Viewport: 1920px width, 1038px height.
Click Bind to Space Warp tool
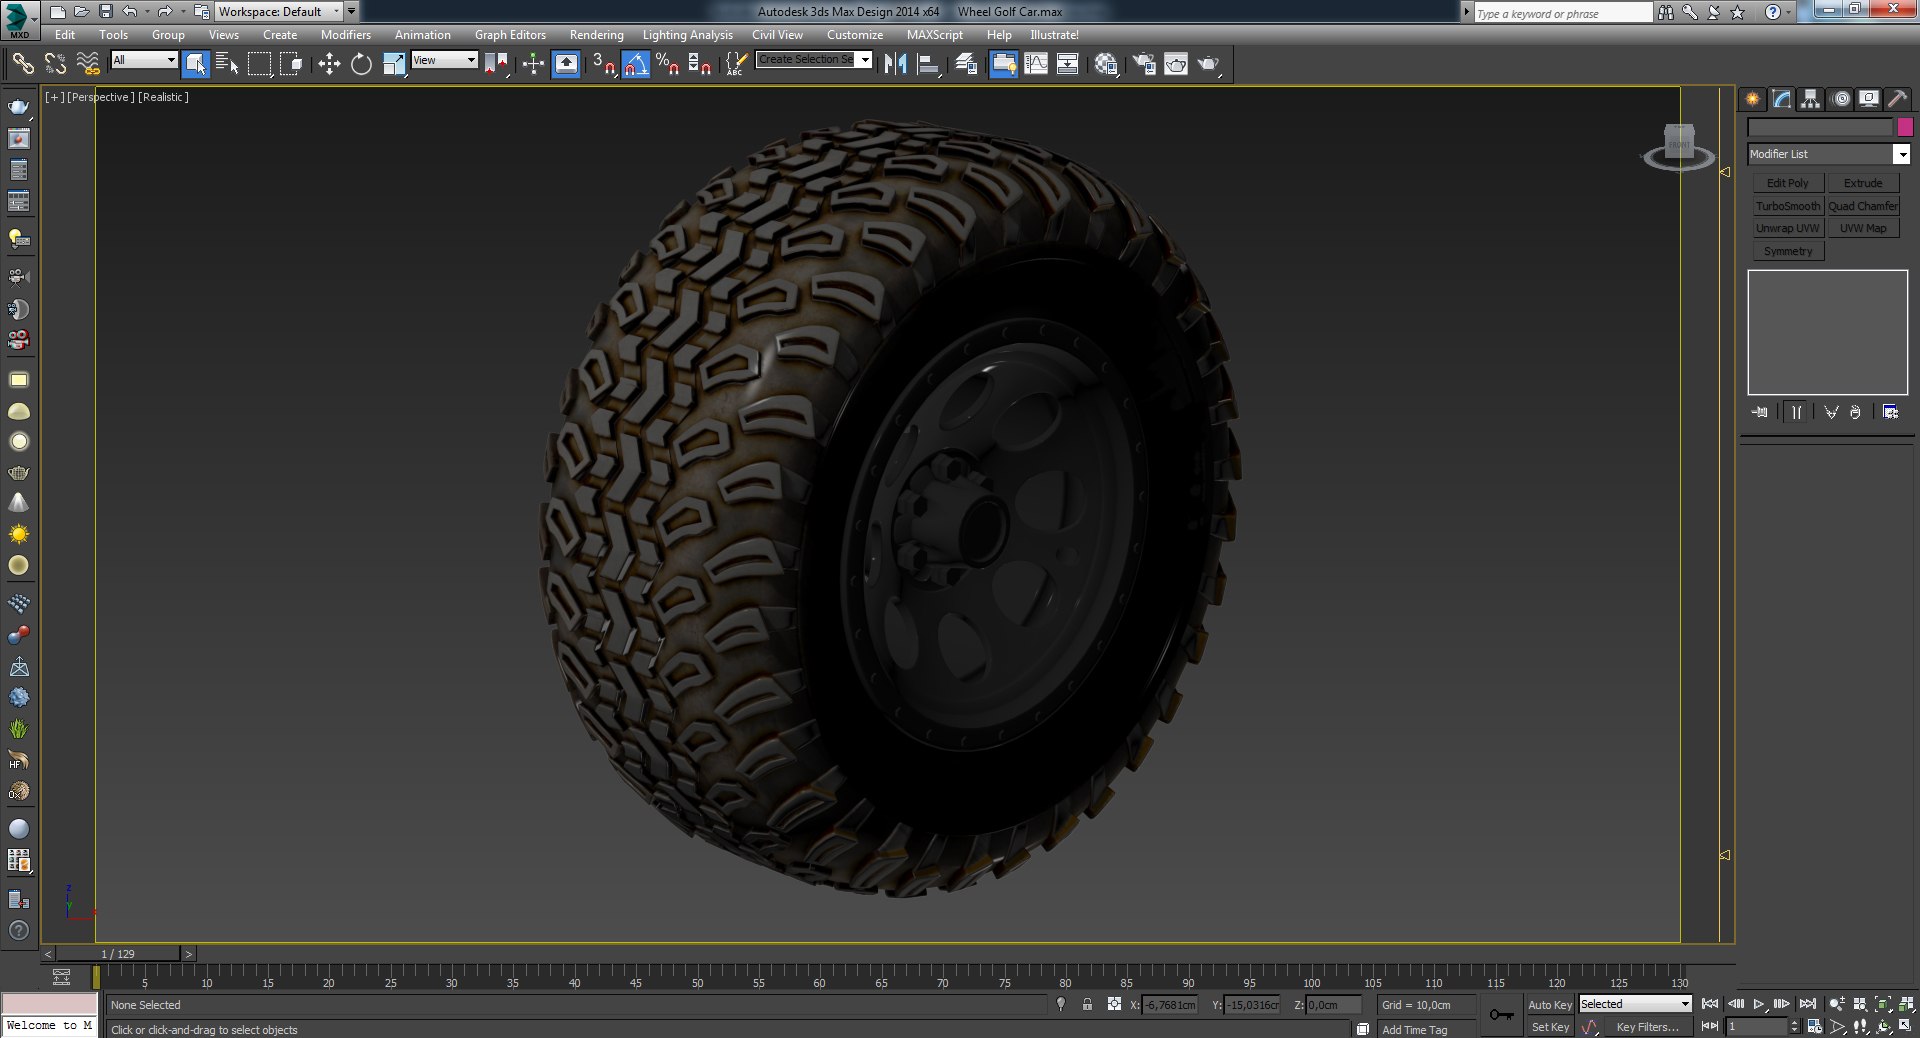tap(88, 64)
